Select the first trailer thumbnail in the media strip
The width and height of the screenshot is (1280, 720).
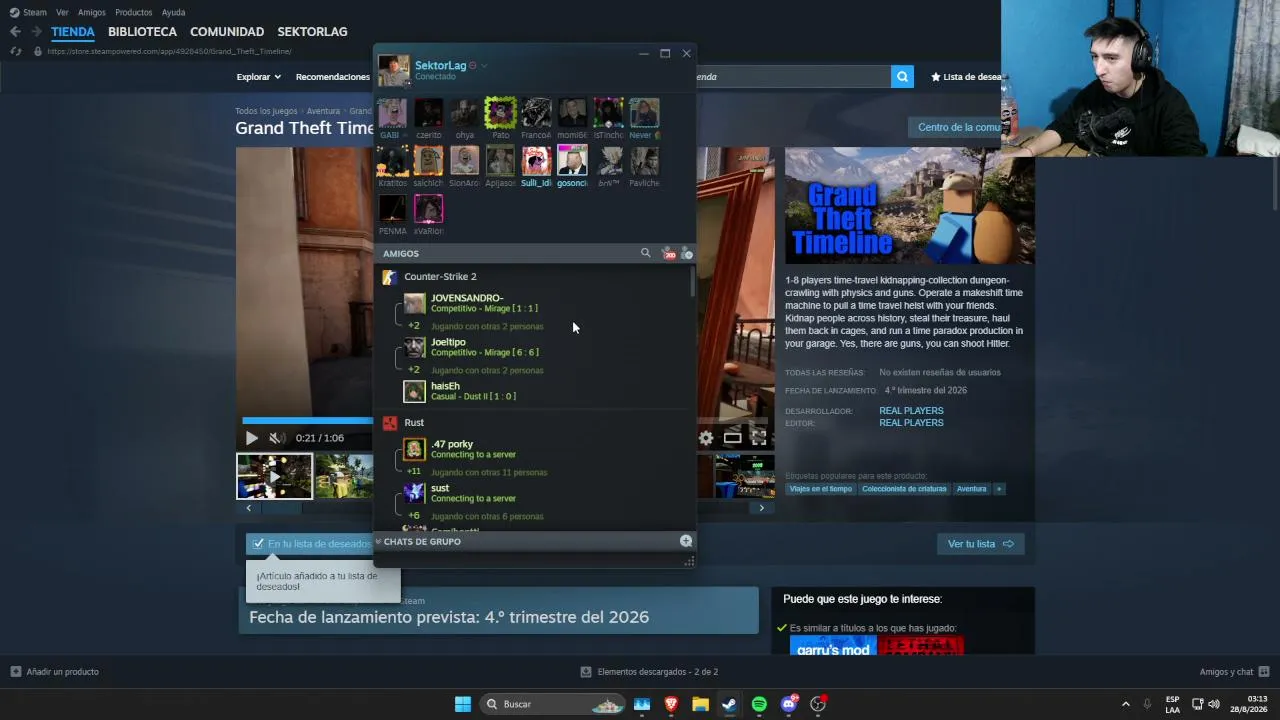[x=274, y=476]
